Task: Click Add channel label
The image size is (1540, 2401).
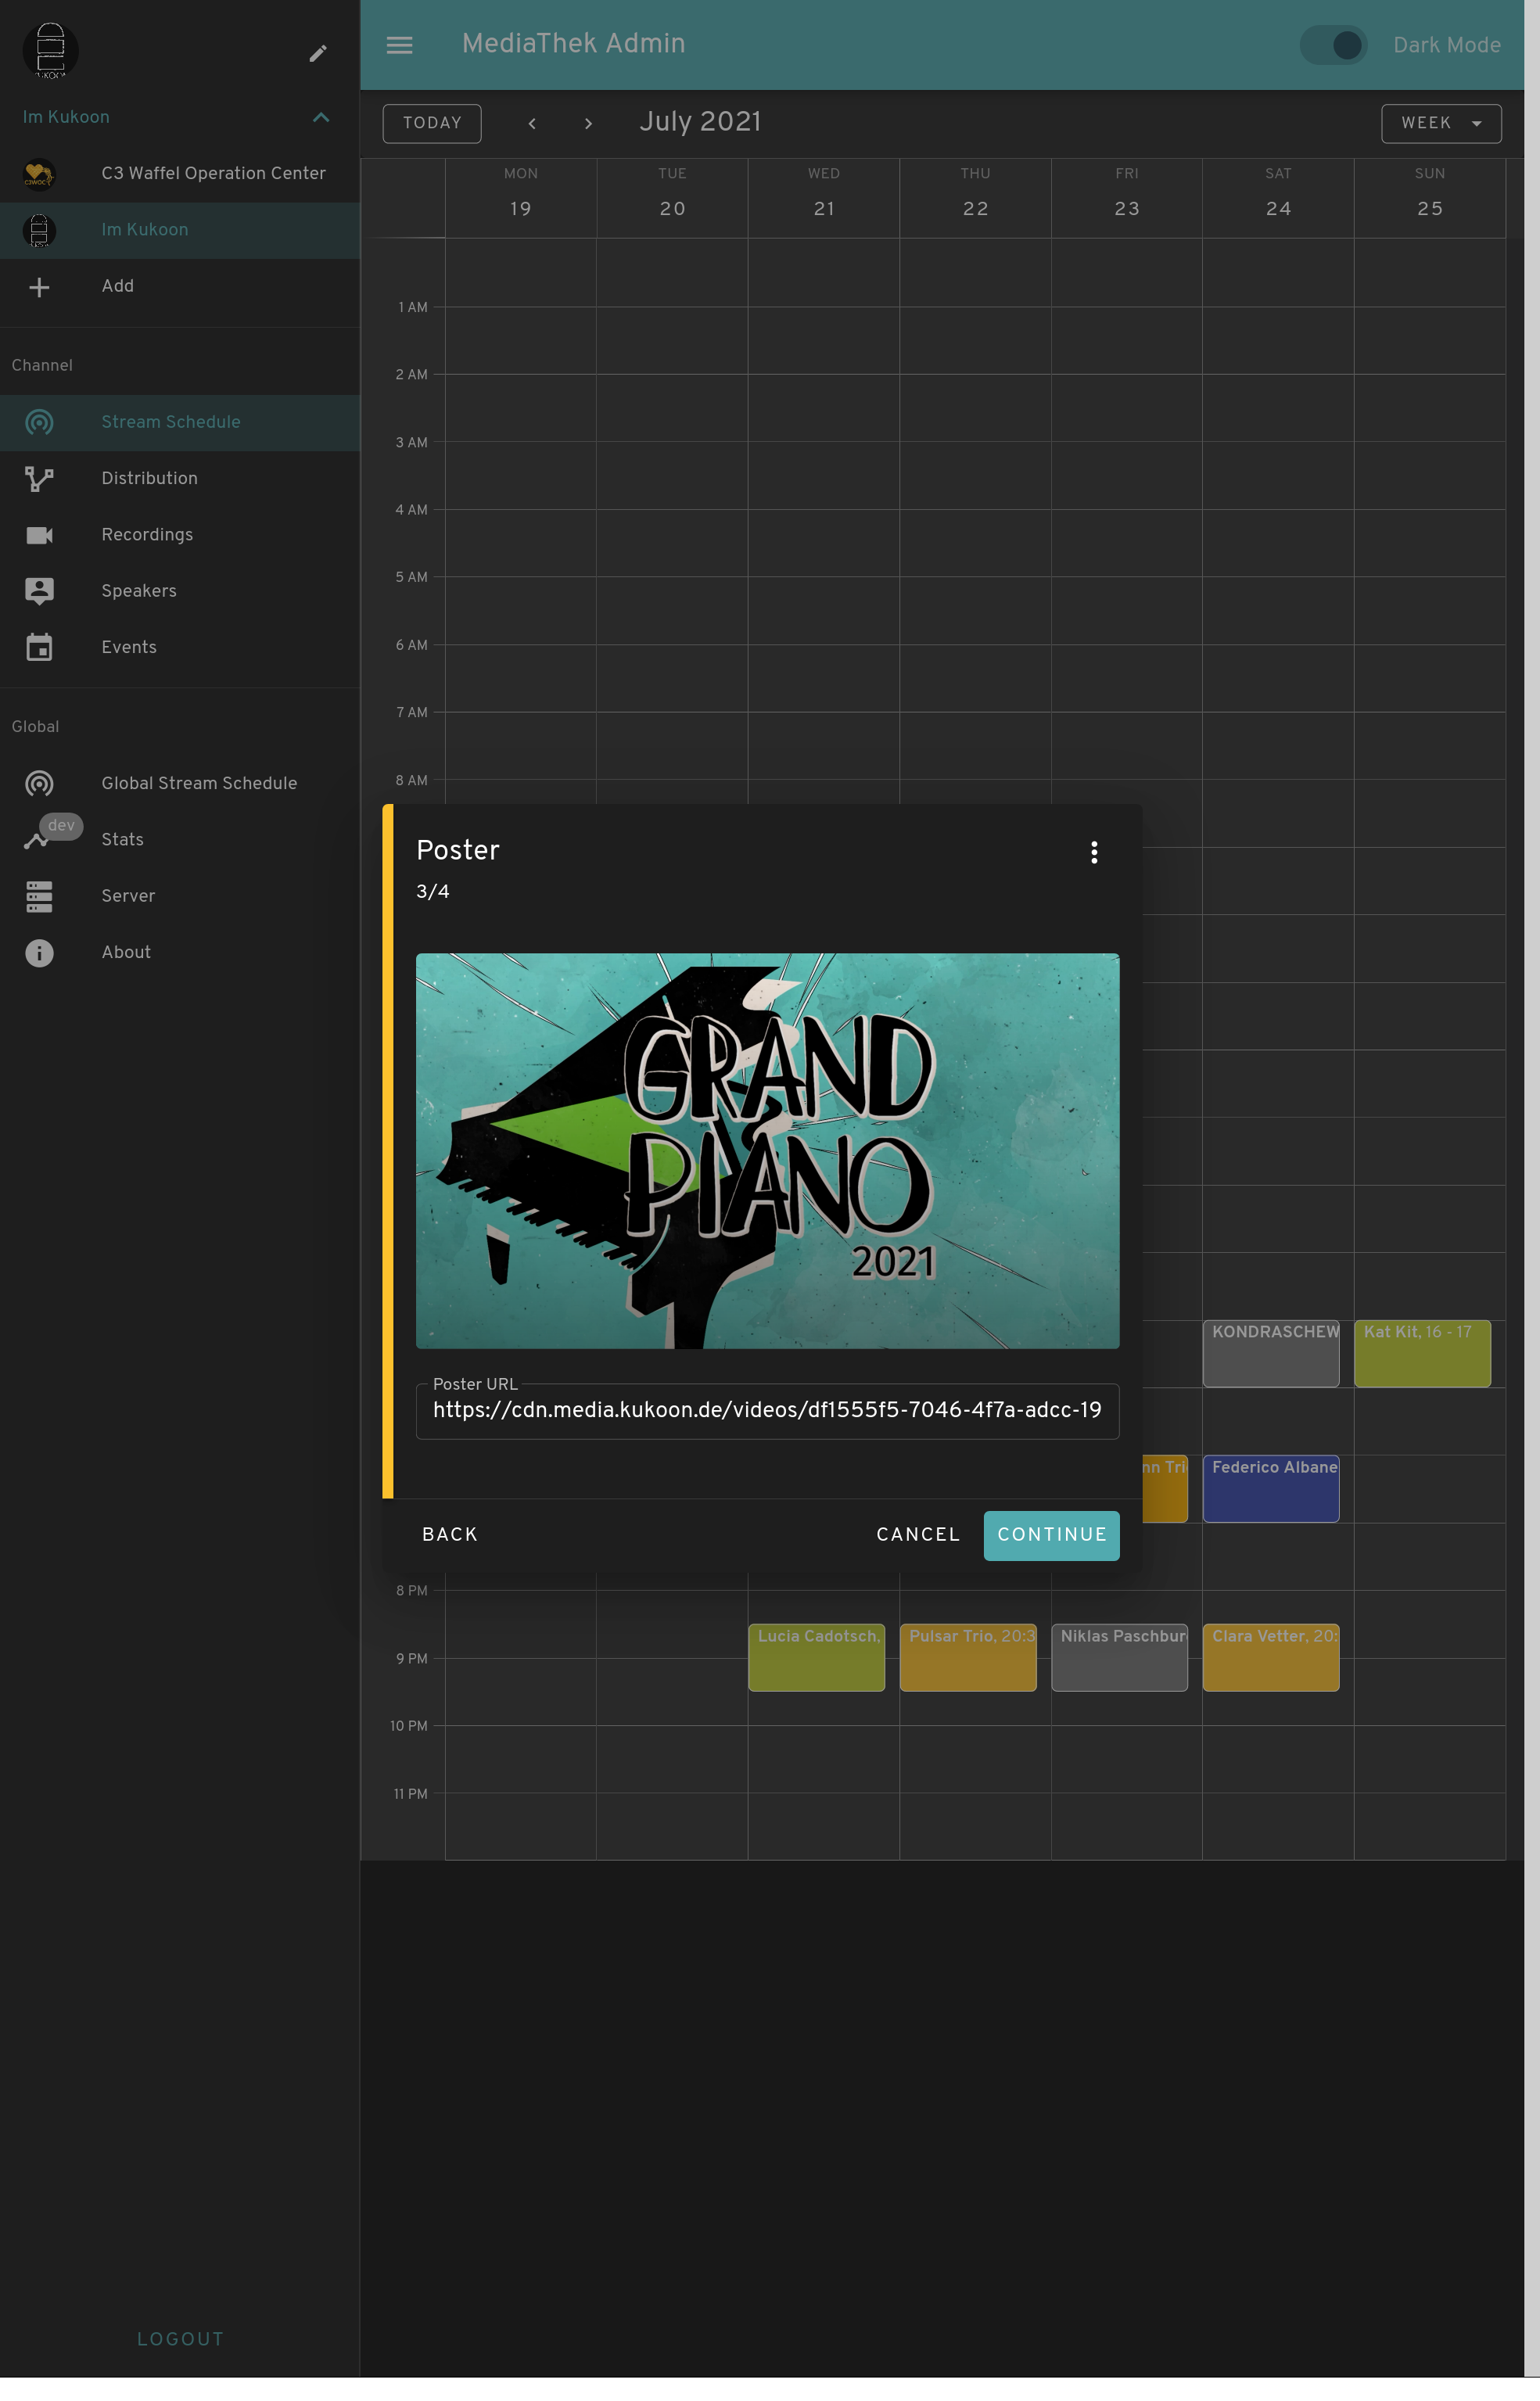Action: pos(118,286)
